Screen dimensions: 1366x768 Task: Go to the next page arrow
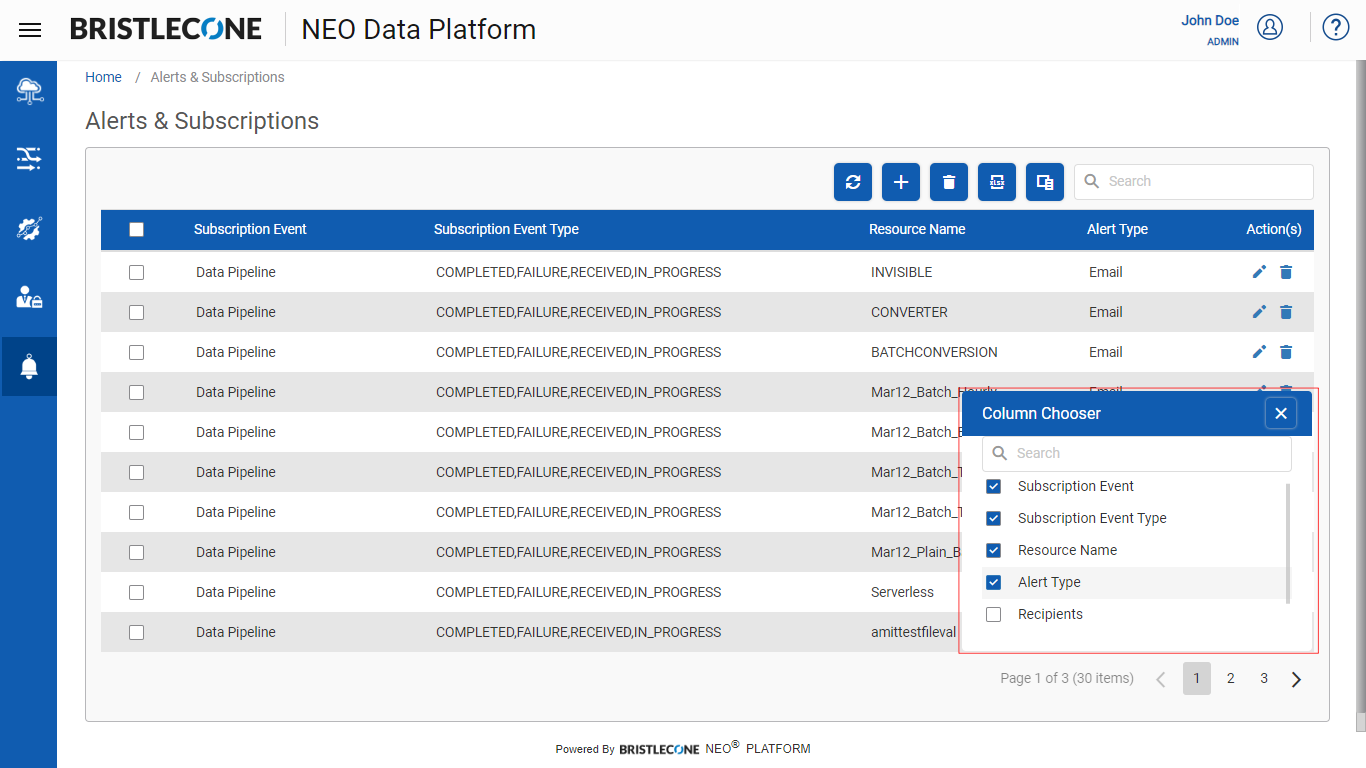1297,679
